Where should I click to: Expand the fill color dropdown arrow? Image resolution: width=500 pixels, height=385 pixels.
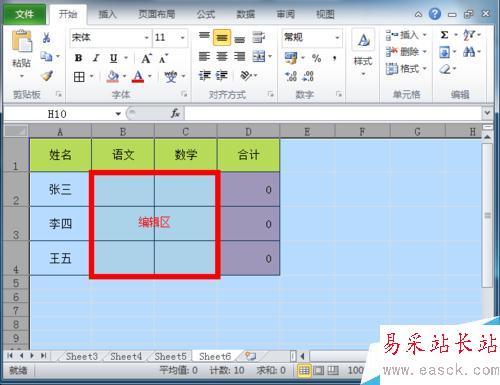(x=124, y=77)
